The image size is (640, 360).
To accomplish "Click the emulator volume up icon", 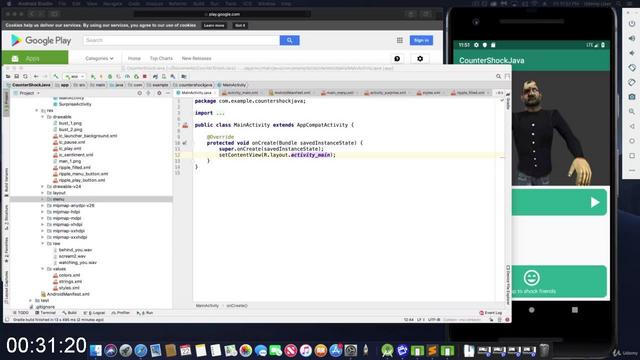I will pos(632,38).
